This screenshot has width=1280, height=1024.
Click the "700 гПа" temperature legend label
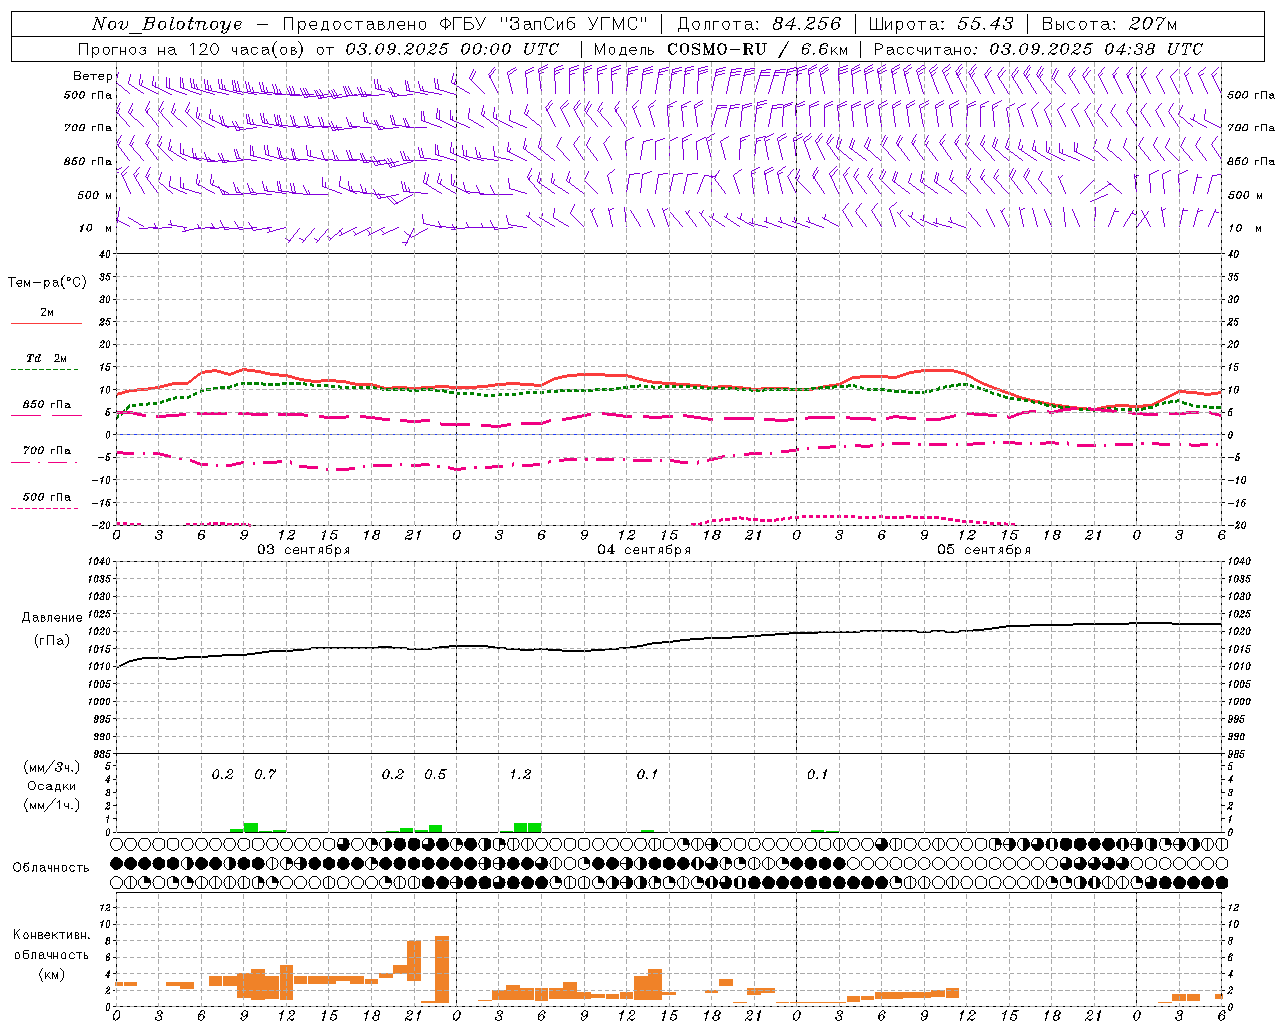click(x=47, y=450)
